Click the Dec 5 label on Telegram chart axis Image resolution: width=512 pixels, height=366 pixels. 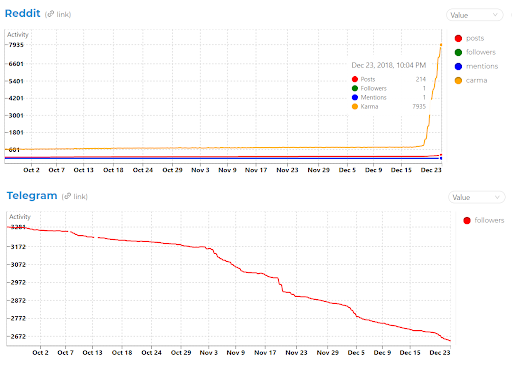pyautogui.click(x=356, y=352)
